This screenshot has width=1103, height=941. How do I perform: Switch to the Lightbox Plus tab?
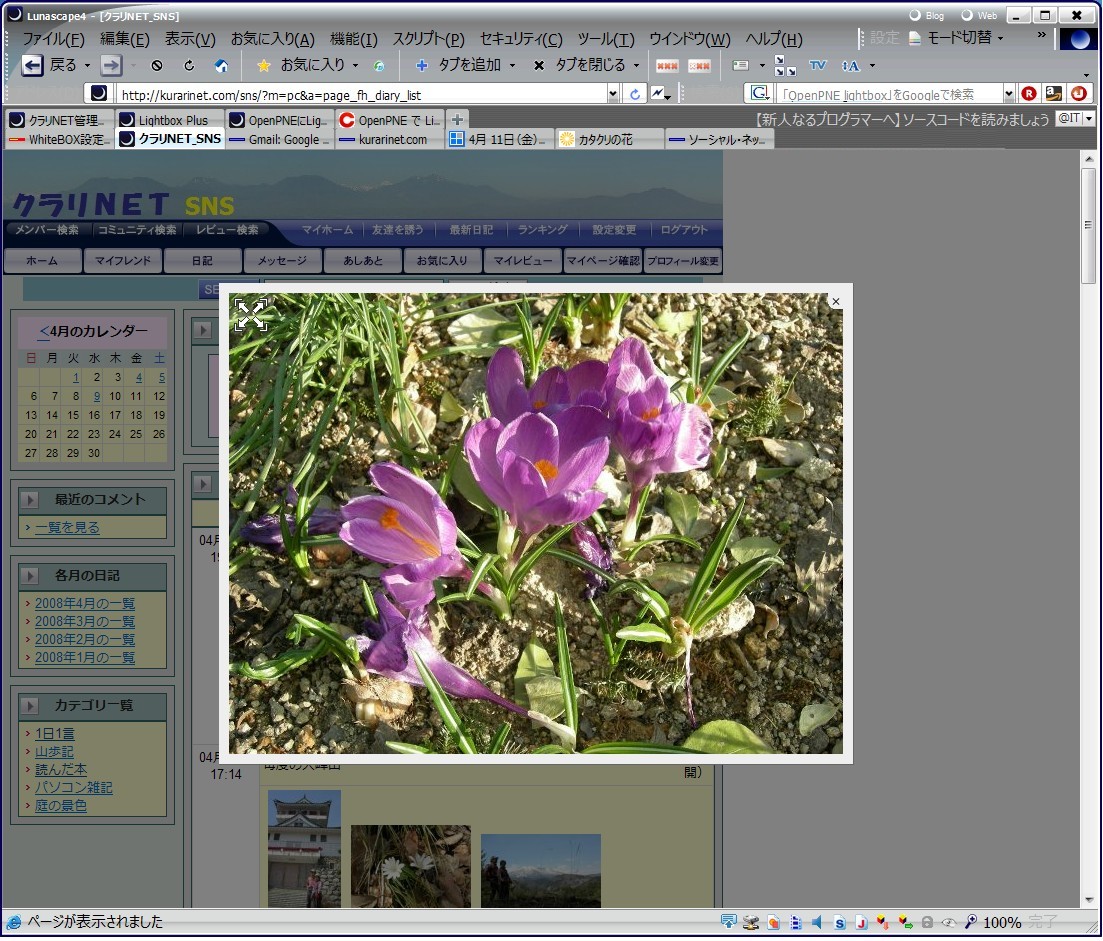170,120
